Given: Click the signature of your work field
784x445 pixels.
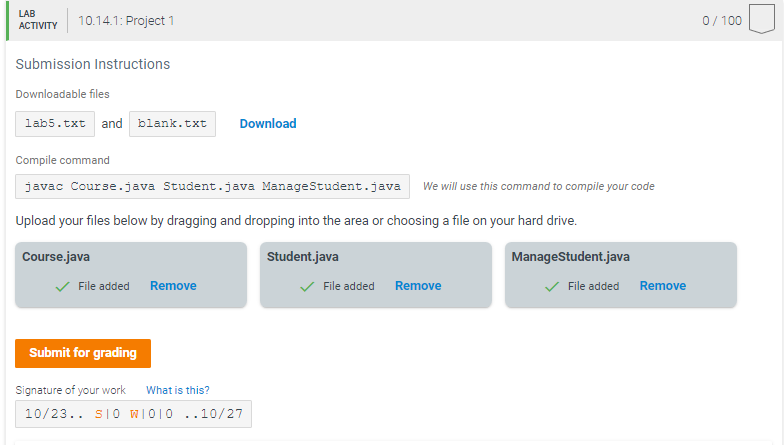Looking at the screenshot, I should coord(134,414).
